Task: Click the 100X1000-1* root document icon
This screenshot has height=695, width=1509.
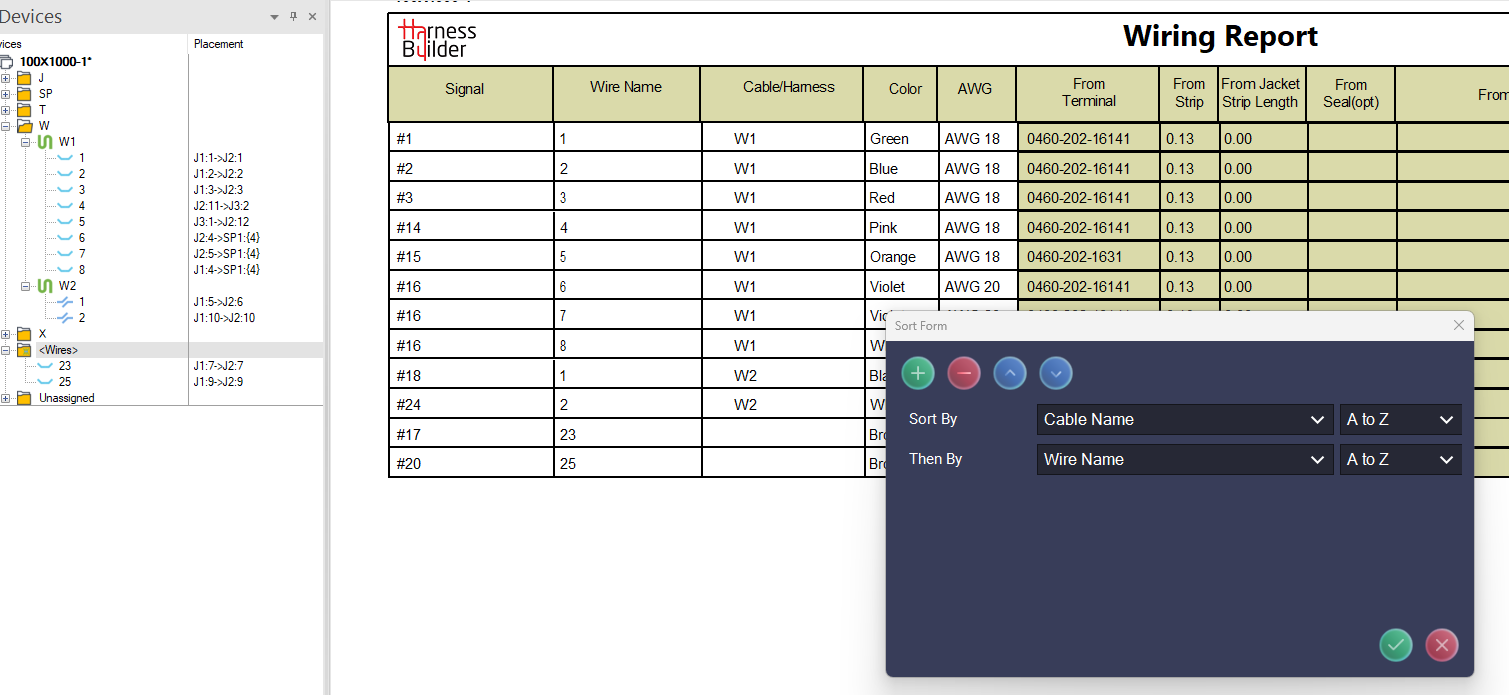Action: pyautogui.click(x=7, y=62)
